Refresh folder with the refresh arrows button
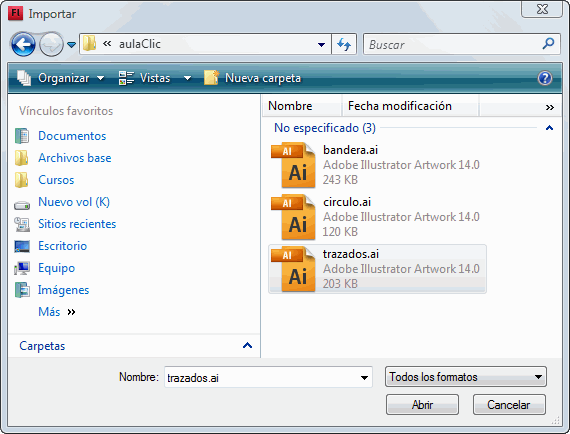The height and width of the screenshot is (434, 570). (x=344, y=44)
